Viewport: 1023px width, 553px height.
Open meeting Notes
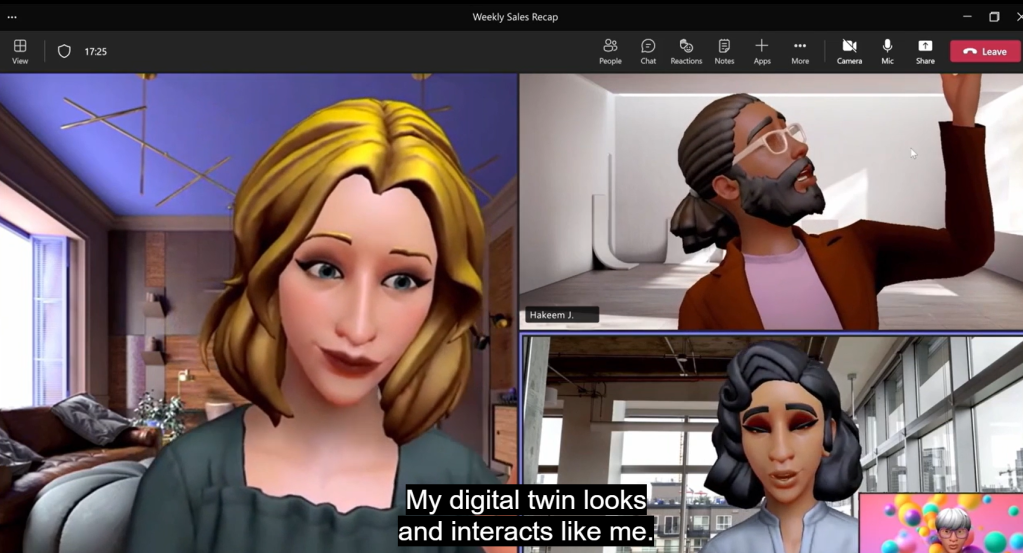click(724, 51)
